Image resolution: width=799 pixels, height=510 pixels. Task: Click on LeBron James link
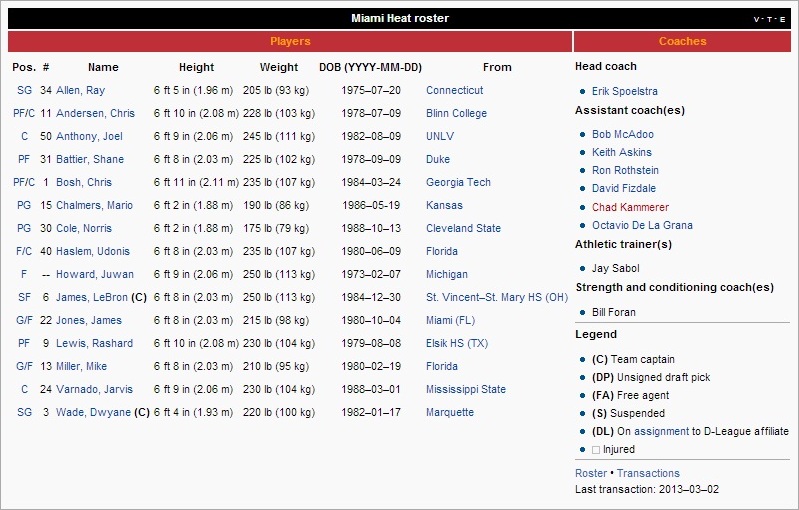[92, 297]
